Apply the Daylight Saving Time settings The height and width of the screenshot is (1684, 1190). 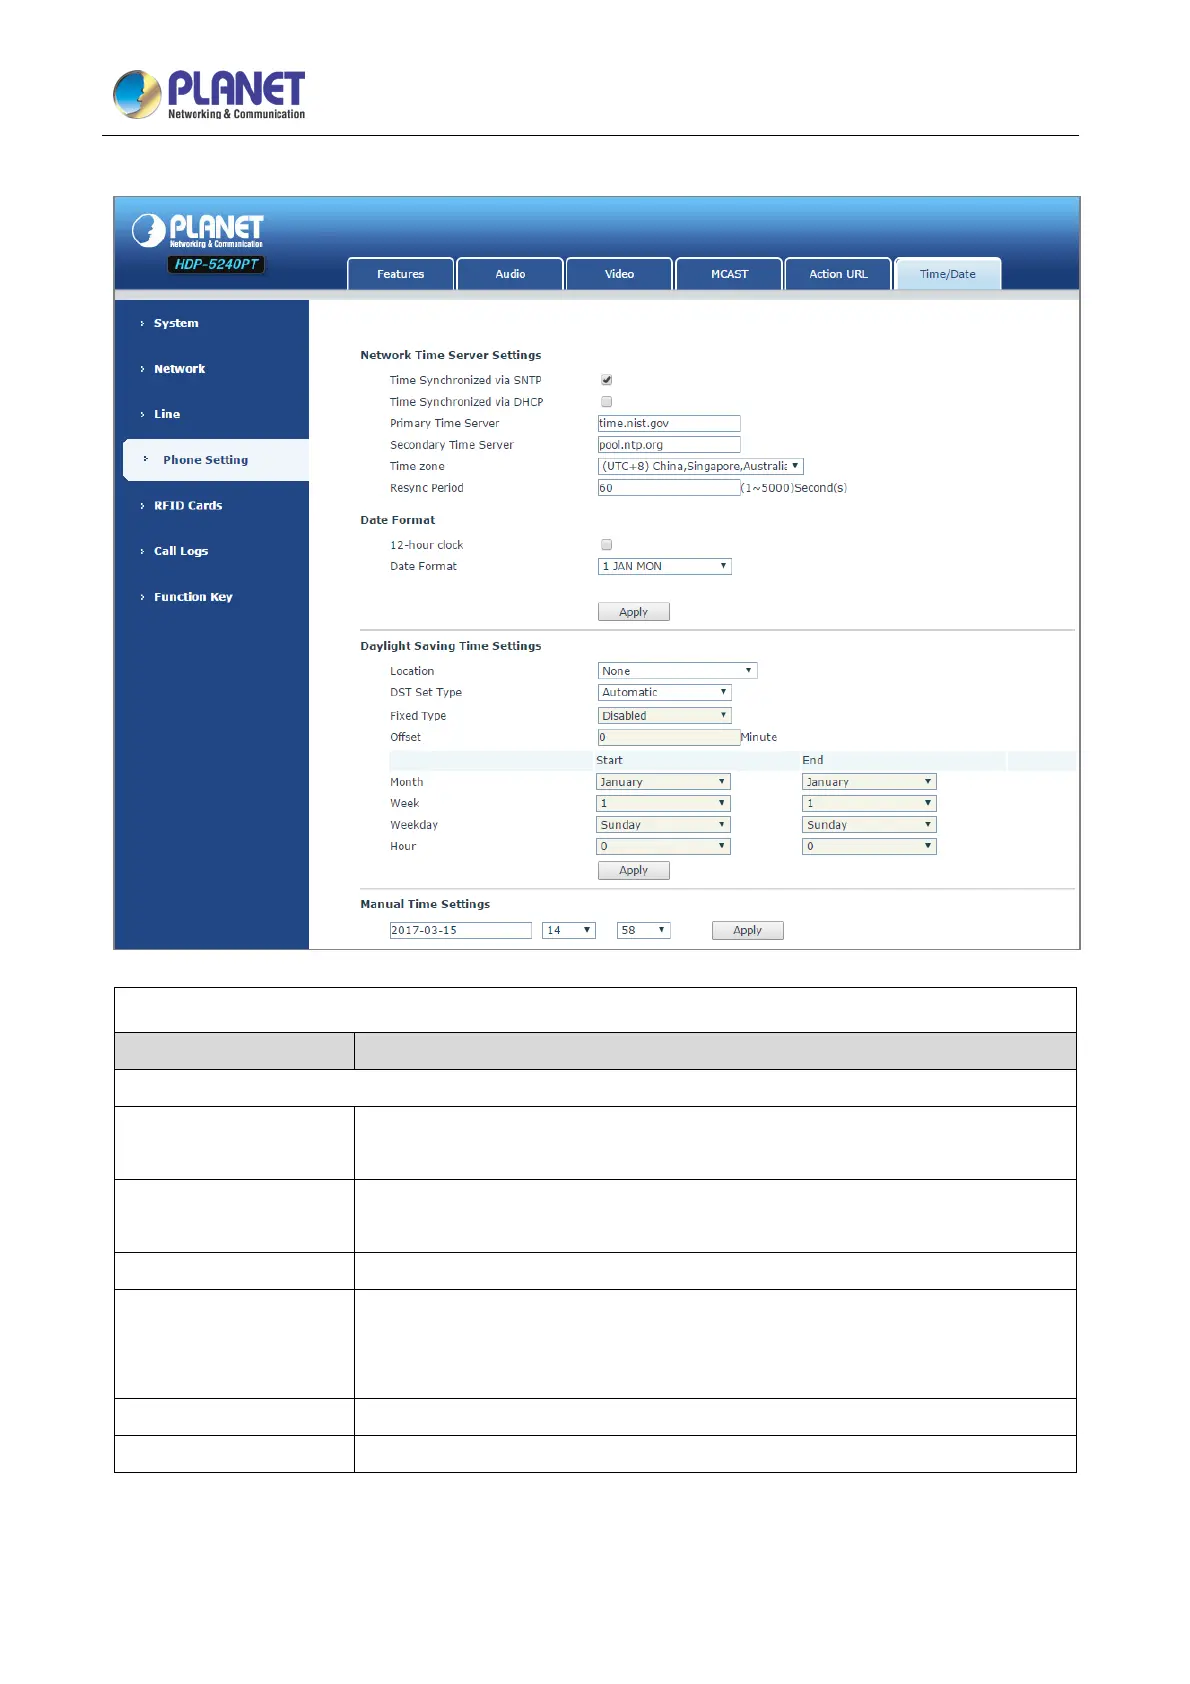tap(634, 870)
